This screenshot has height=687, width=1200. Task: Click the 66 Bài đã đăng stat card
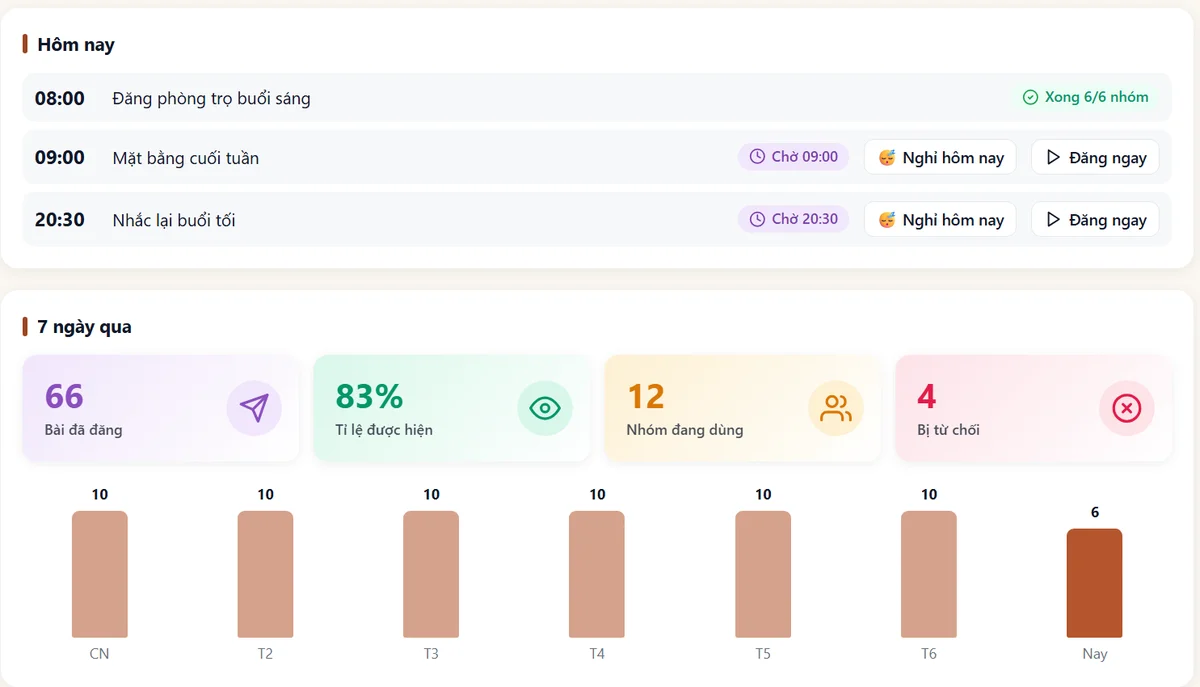point(161,408)
